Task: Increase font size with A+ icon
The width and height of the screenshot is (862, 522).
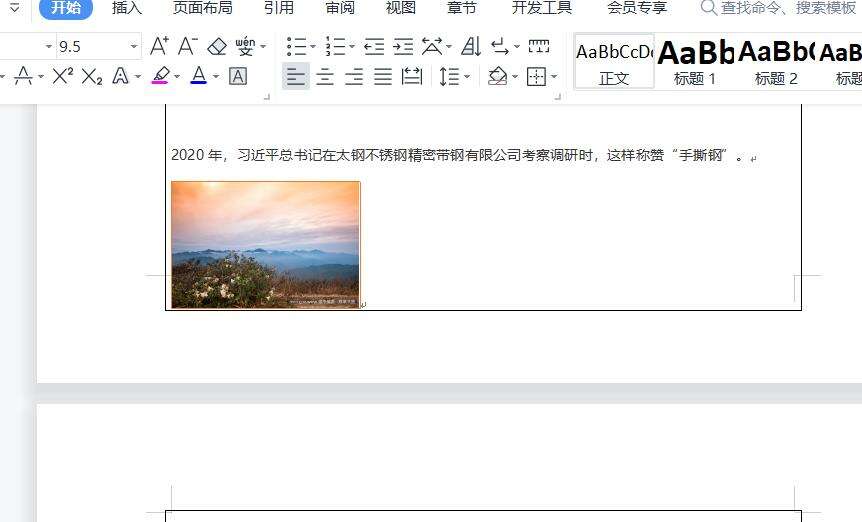Action: pos(159,46)
